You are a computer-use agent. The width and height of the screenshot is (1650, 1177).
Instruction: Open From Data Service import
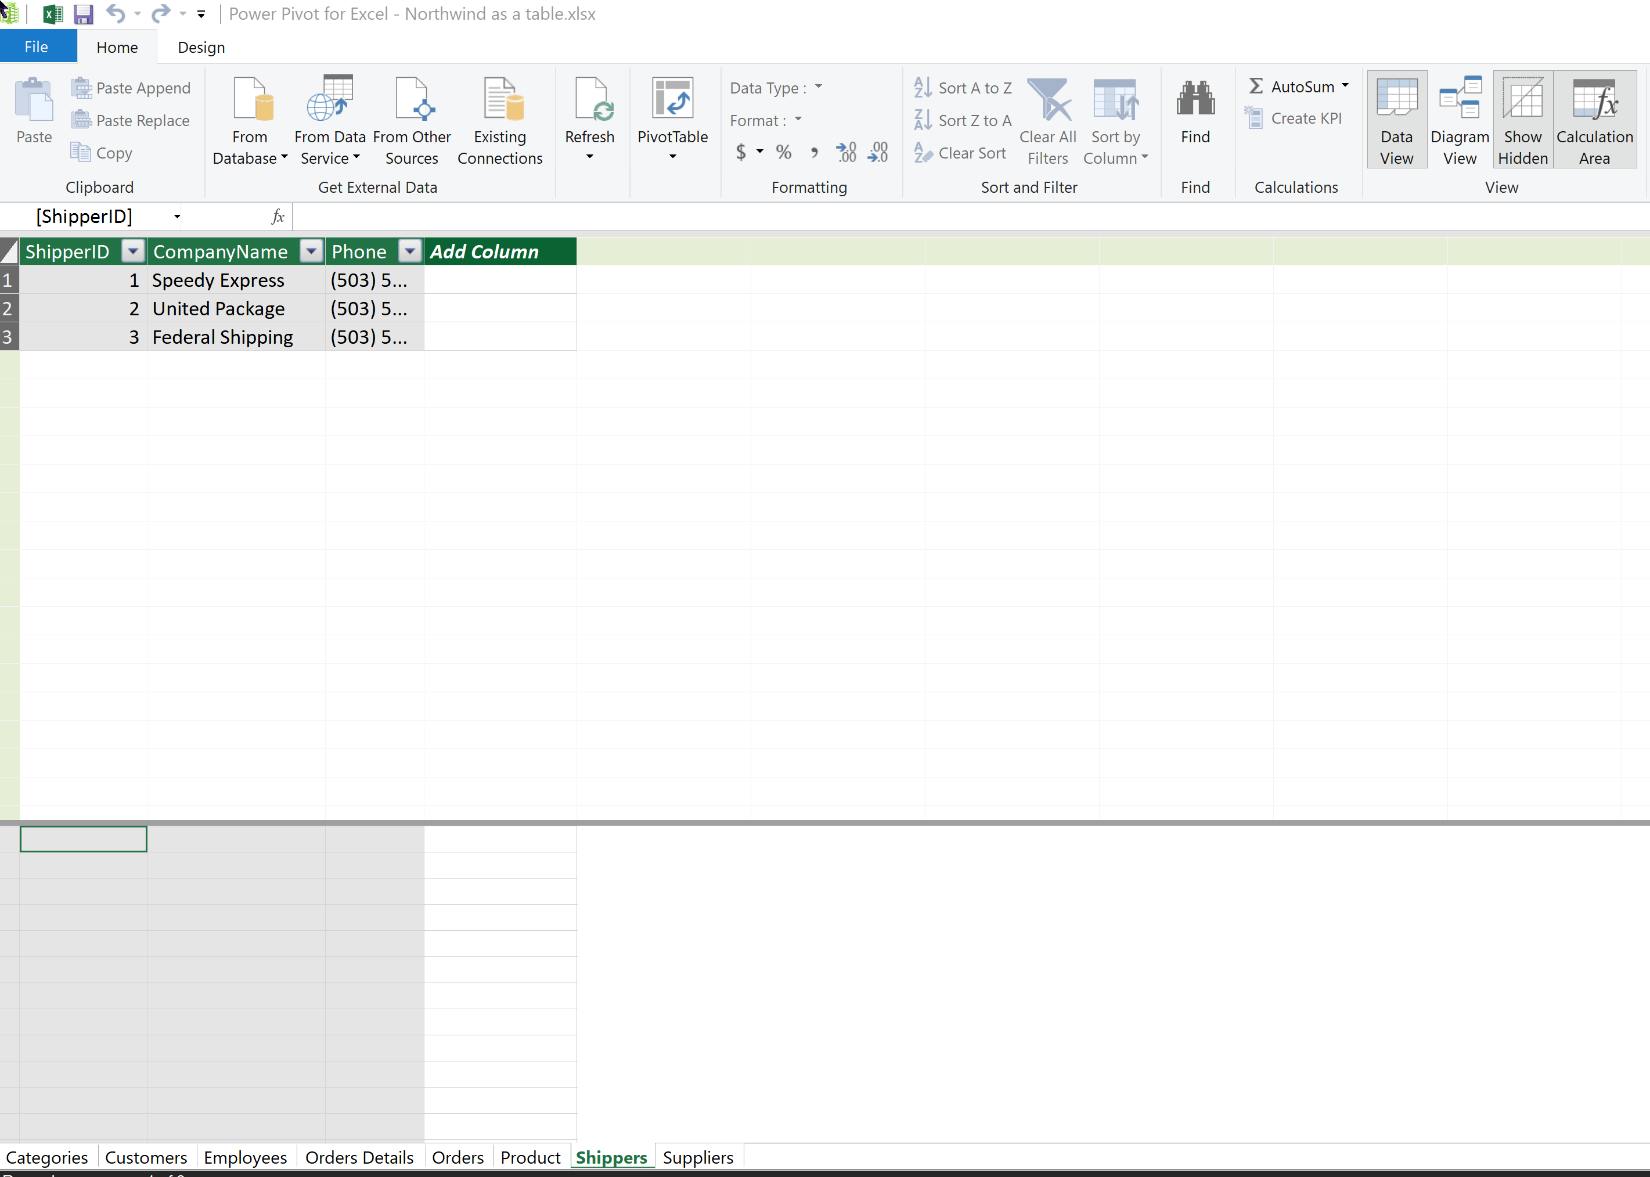coord(329,120)
